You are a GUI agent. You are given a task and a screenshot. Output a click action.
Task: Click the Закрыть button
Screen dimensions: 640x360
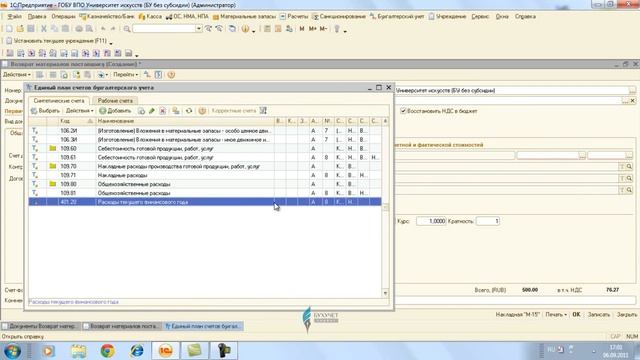[x=627, y=314]
